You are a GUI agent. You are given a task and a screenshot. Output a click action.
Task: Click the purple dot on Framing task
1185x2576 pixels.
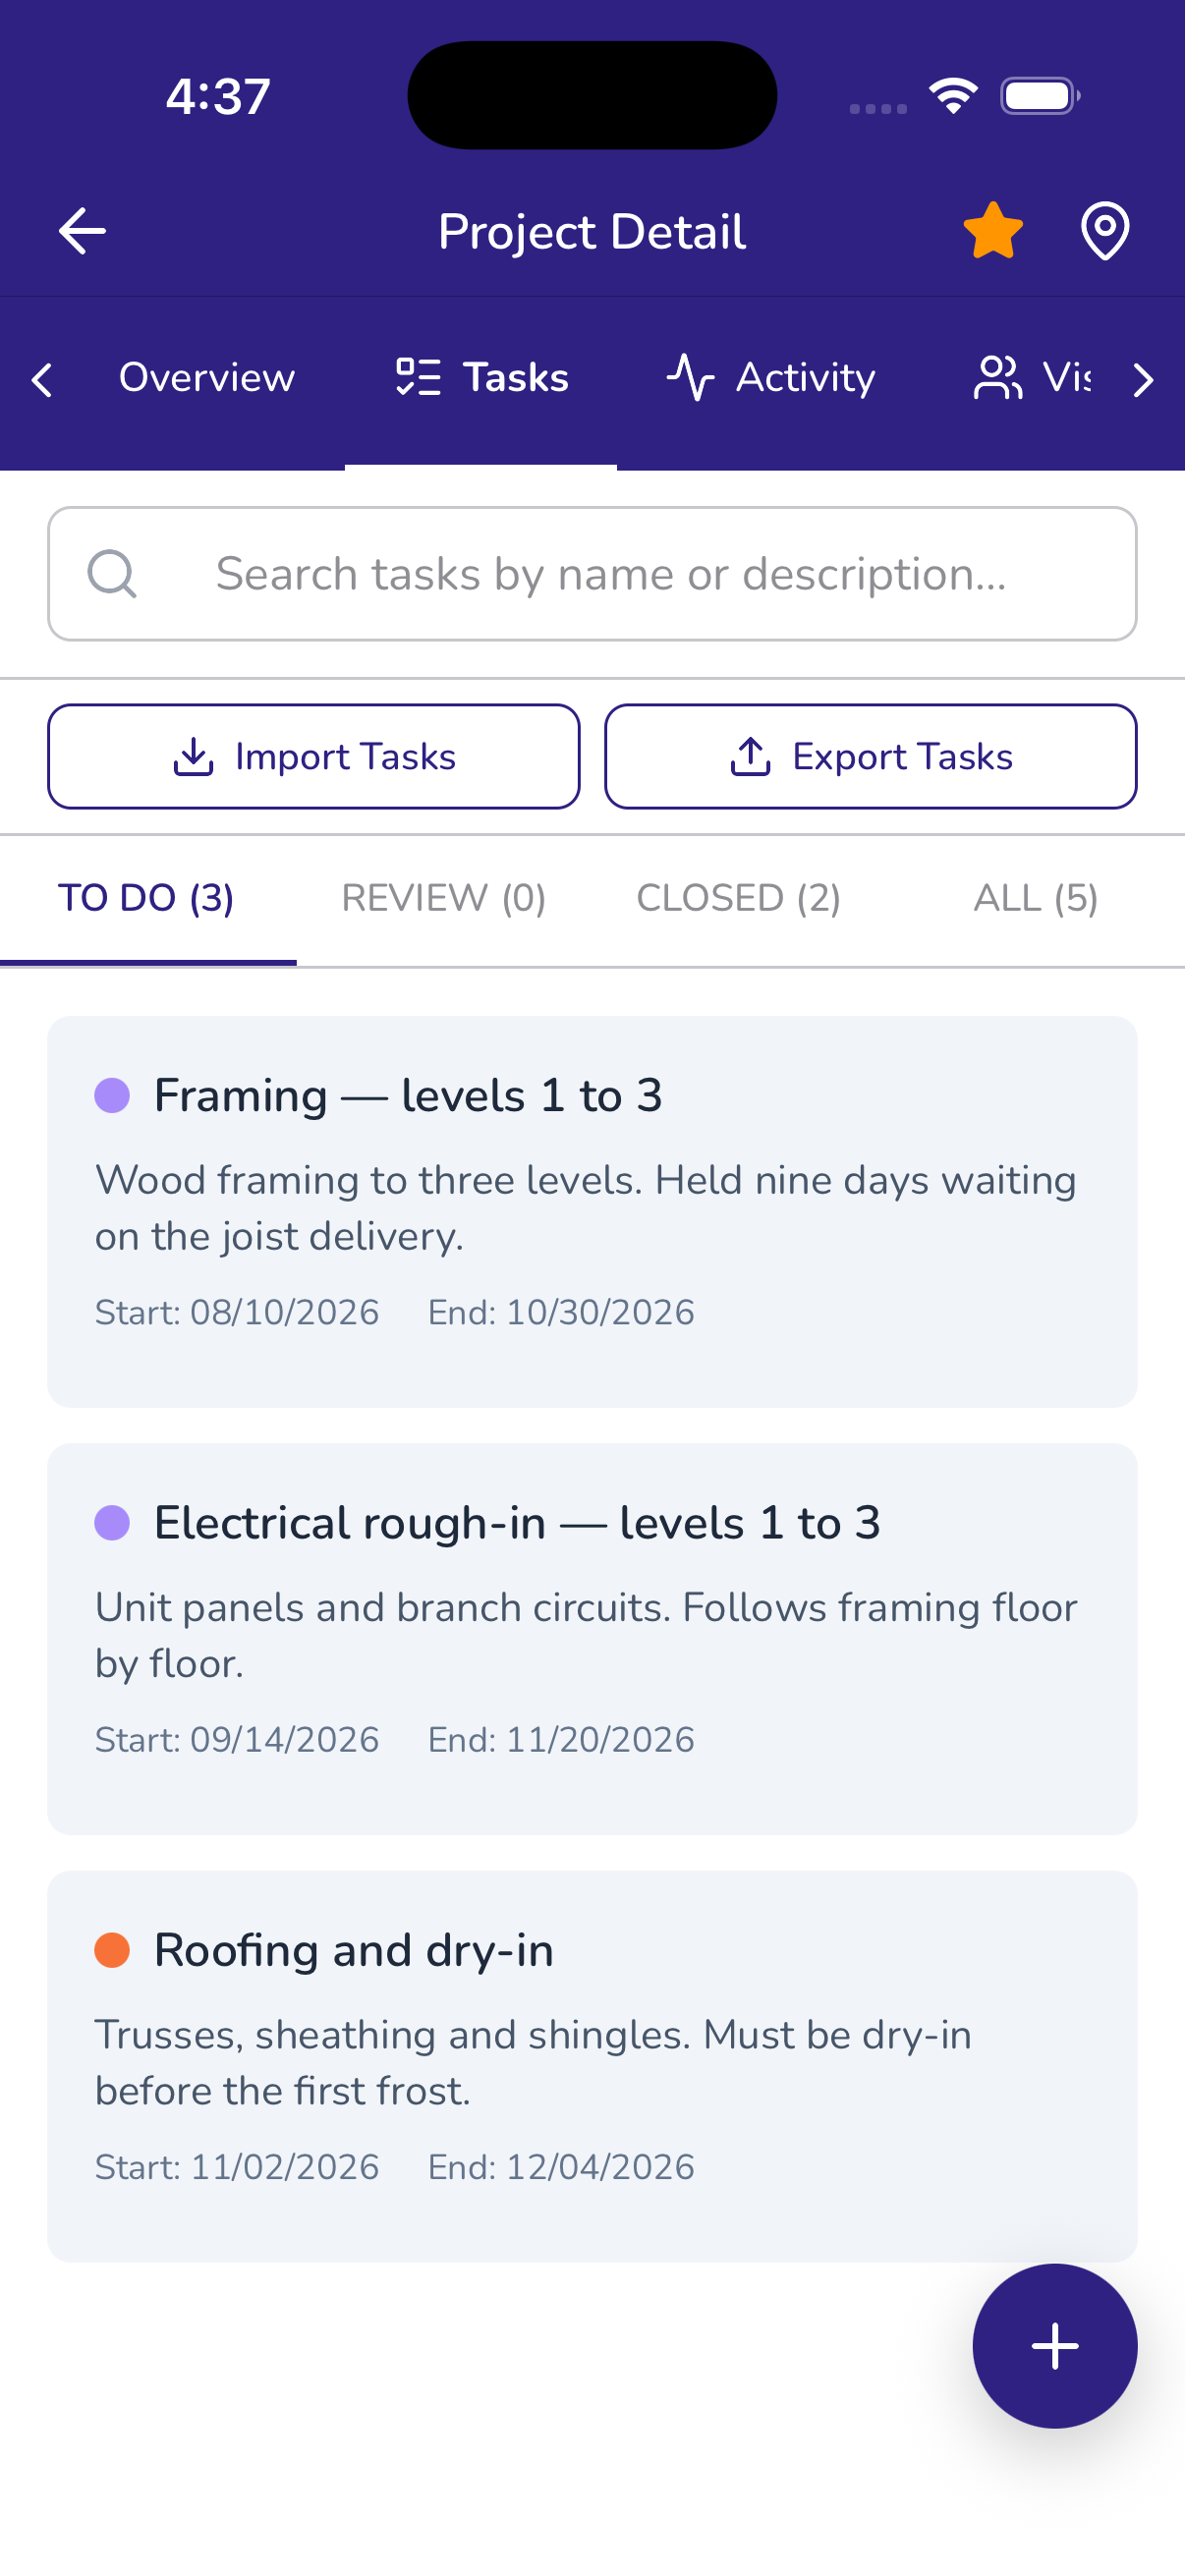(112, 1095)
